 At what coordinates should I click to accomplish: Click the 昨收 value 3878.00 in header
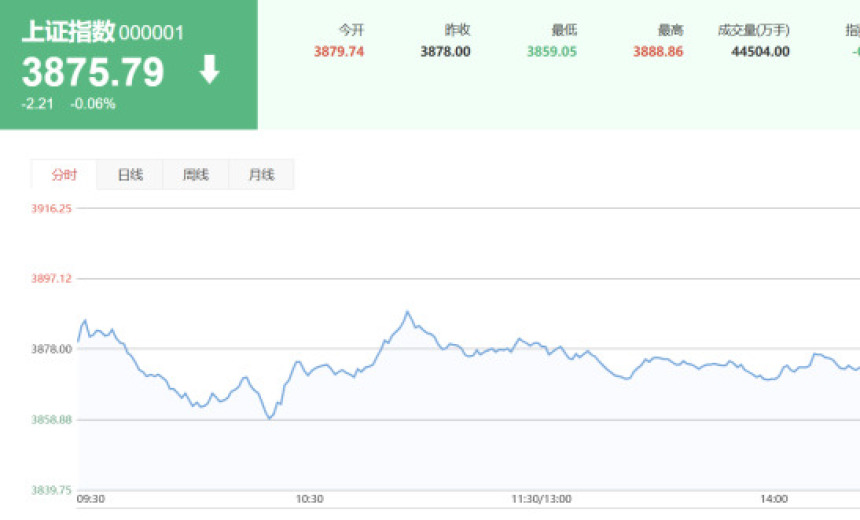pos(445,52)
